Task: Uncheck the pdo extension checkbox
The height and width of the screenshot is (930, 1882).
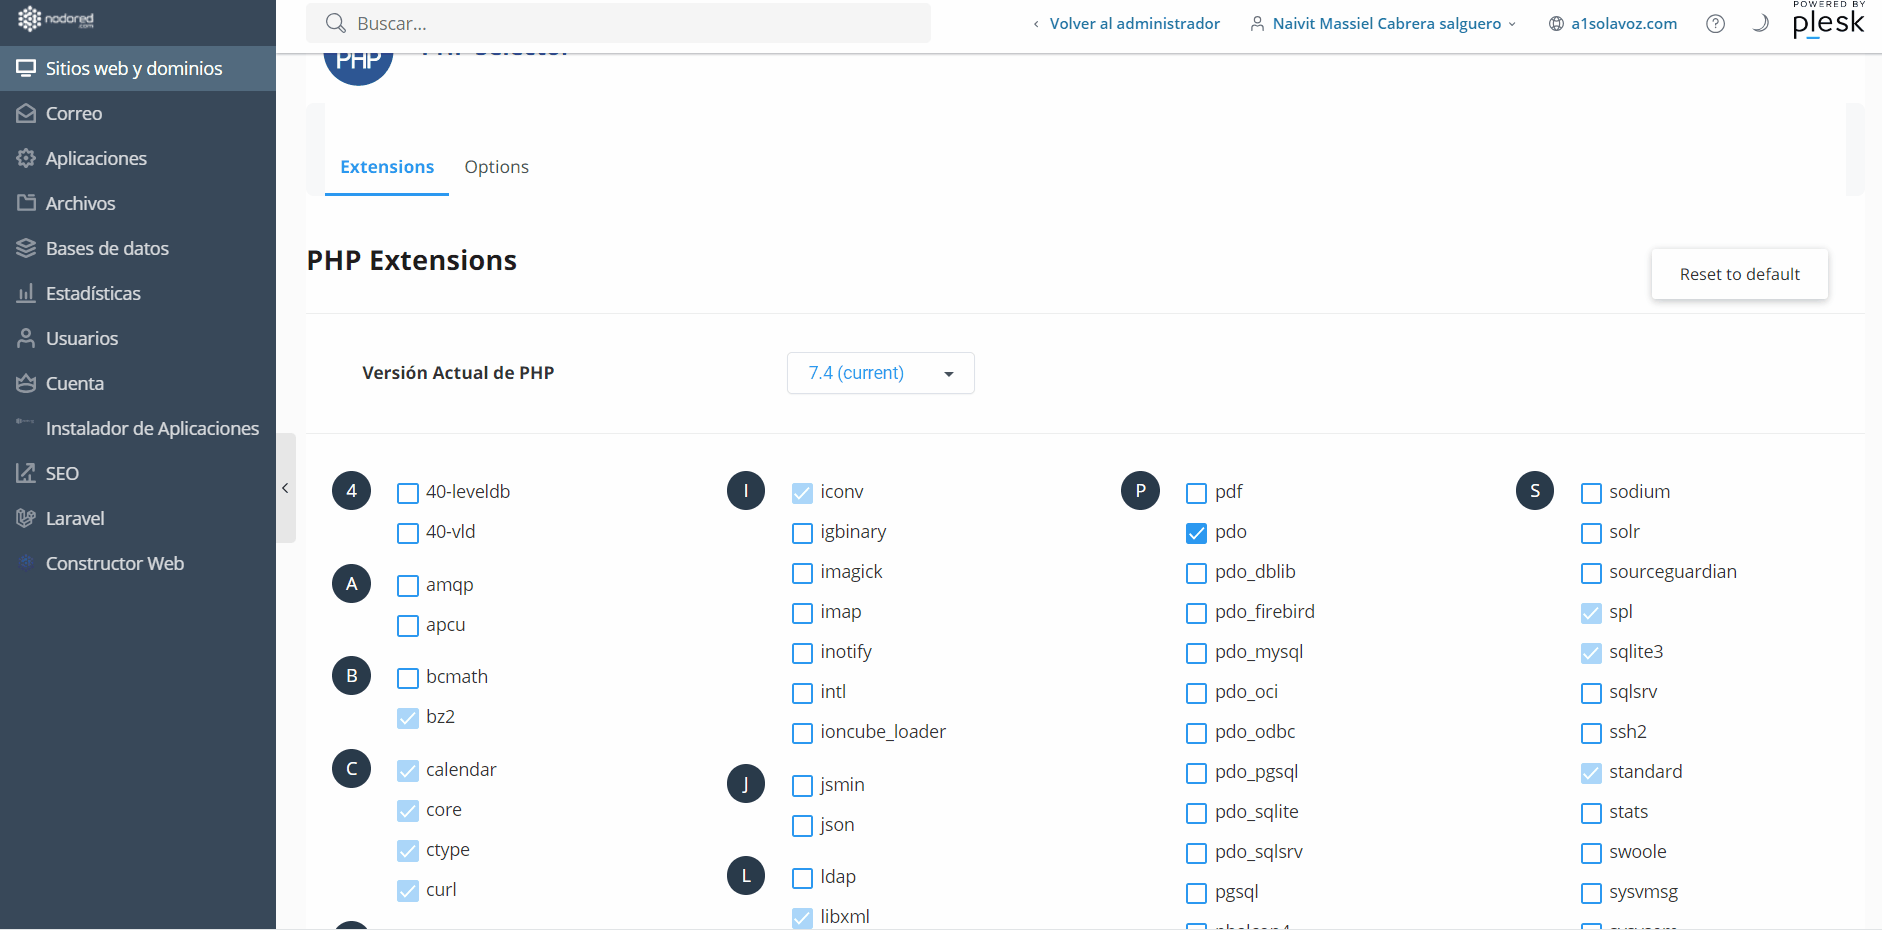Action: pyautogui.click(x=1196, y=533)
